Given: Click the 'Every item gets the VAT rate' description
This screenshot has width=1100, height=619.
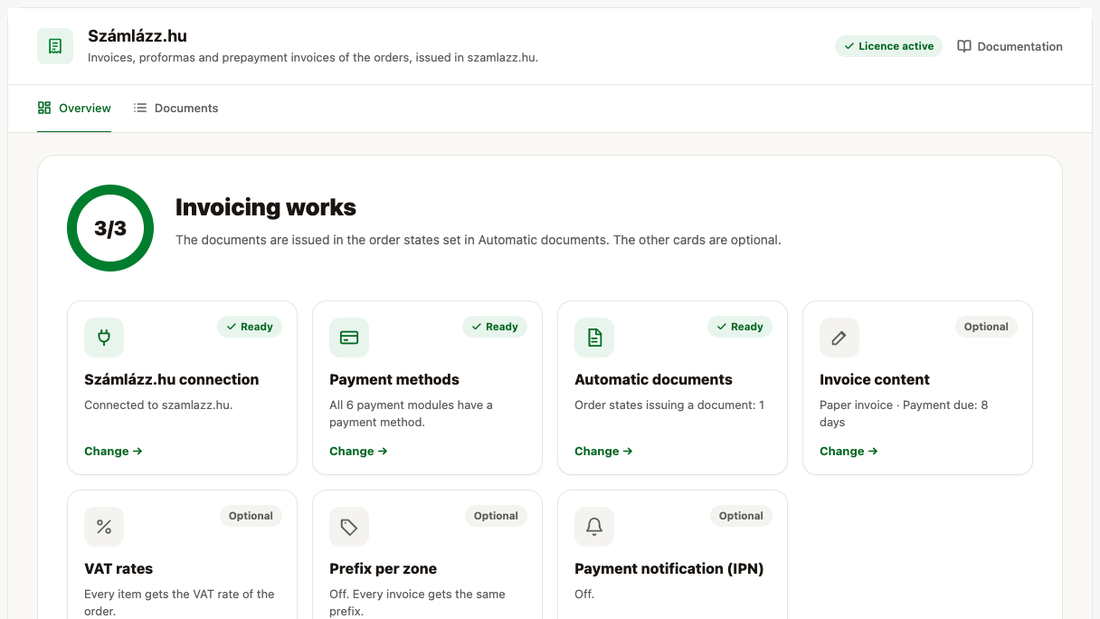Looking at the screenshot, I should [179, 602].
